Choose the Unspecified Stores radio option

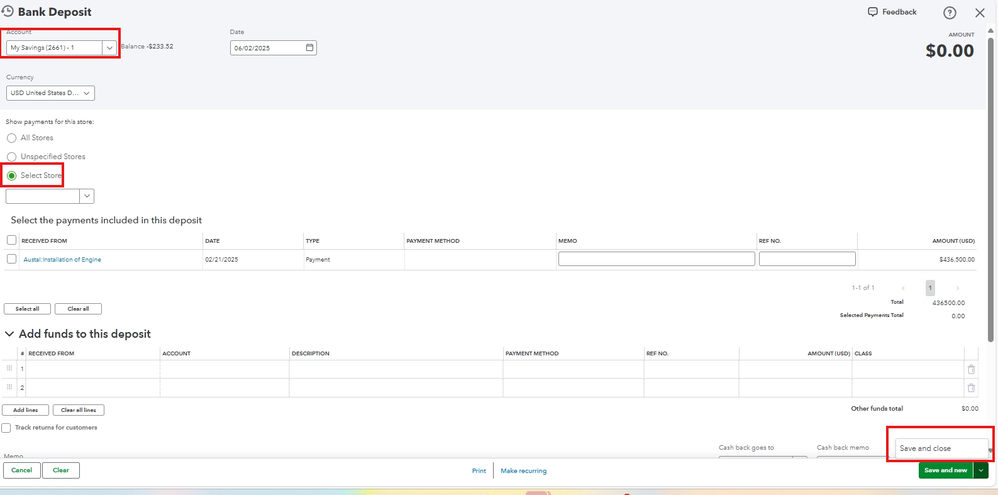pyautogui.click(x=11, y=157)
